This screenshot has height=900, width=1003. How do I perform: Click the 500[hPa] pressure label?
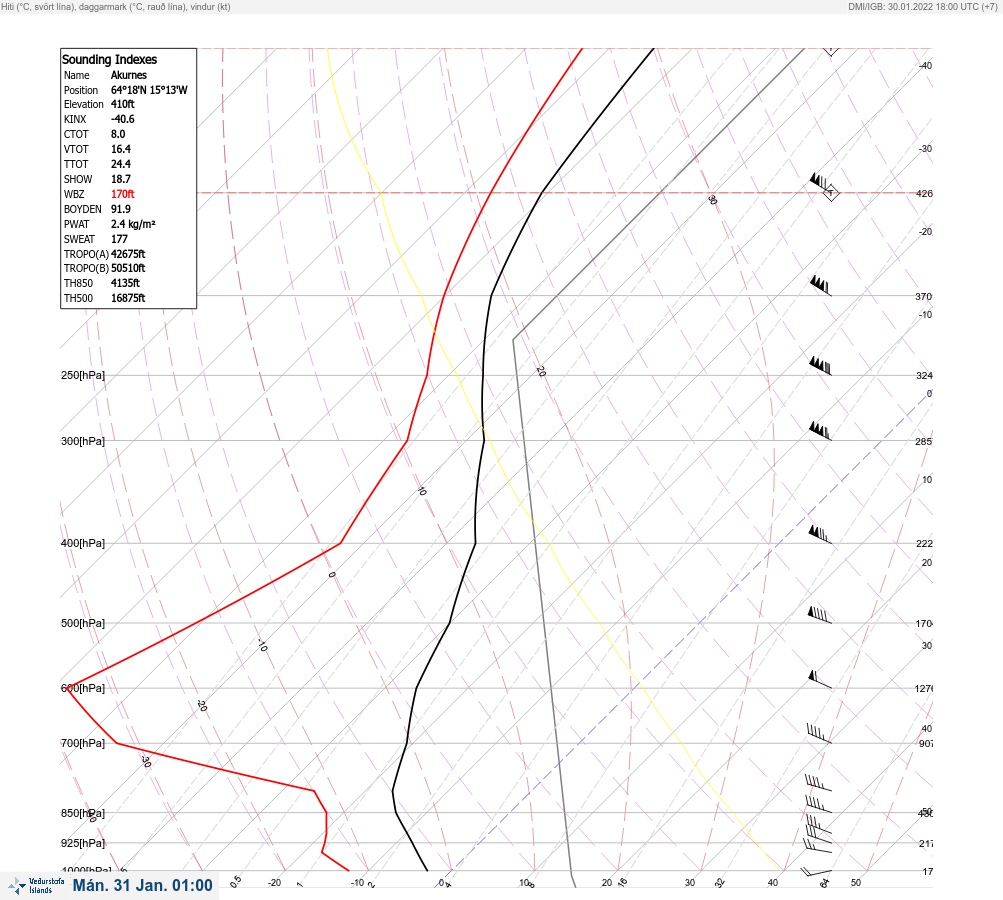pos(83,623)
